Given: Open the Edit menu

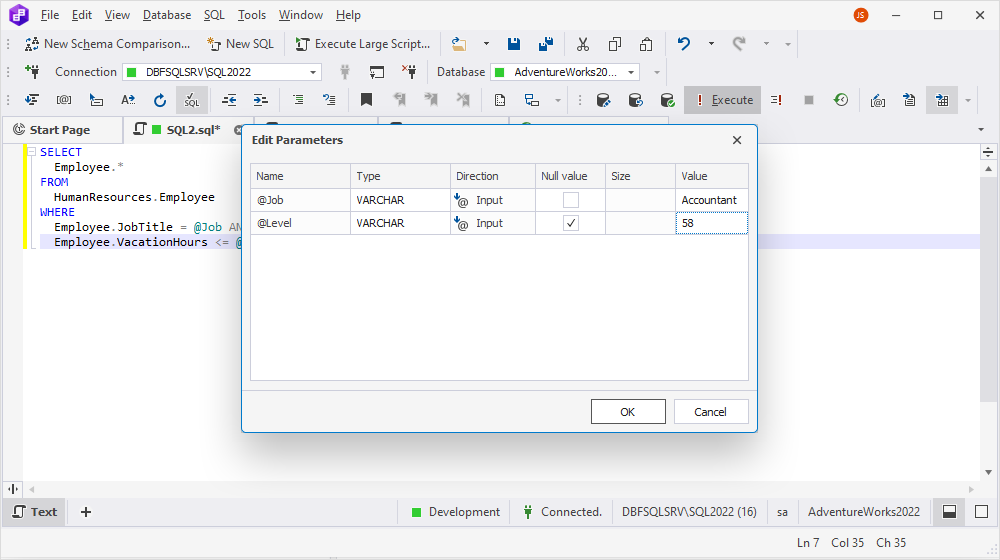Looking at the screenshot, I should [82, 15].
